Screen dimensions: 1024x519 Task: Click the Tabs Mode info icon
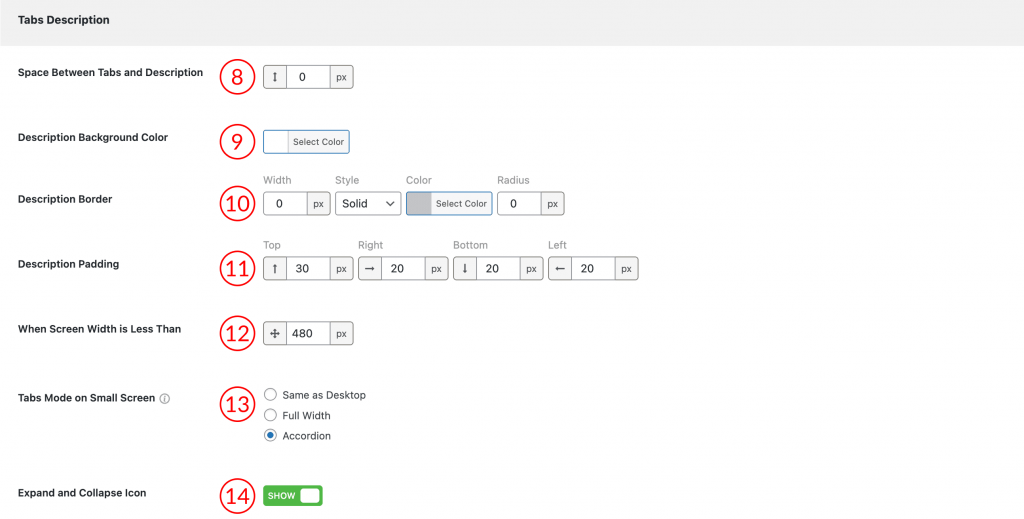[165, 399]
